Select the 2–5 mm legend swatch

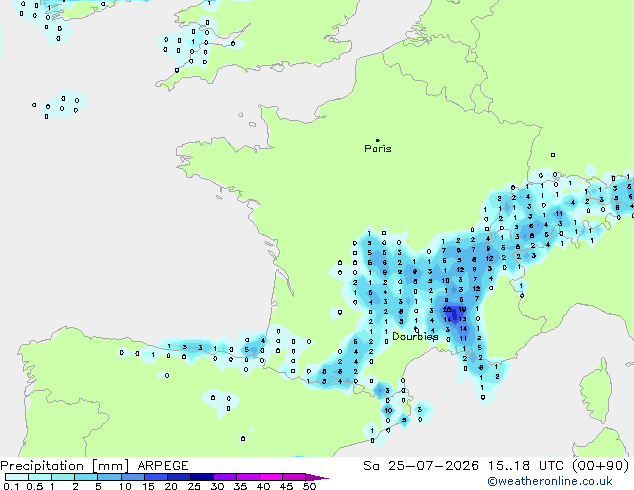pyautogui.click(x=86, y=477)
